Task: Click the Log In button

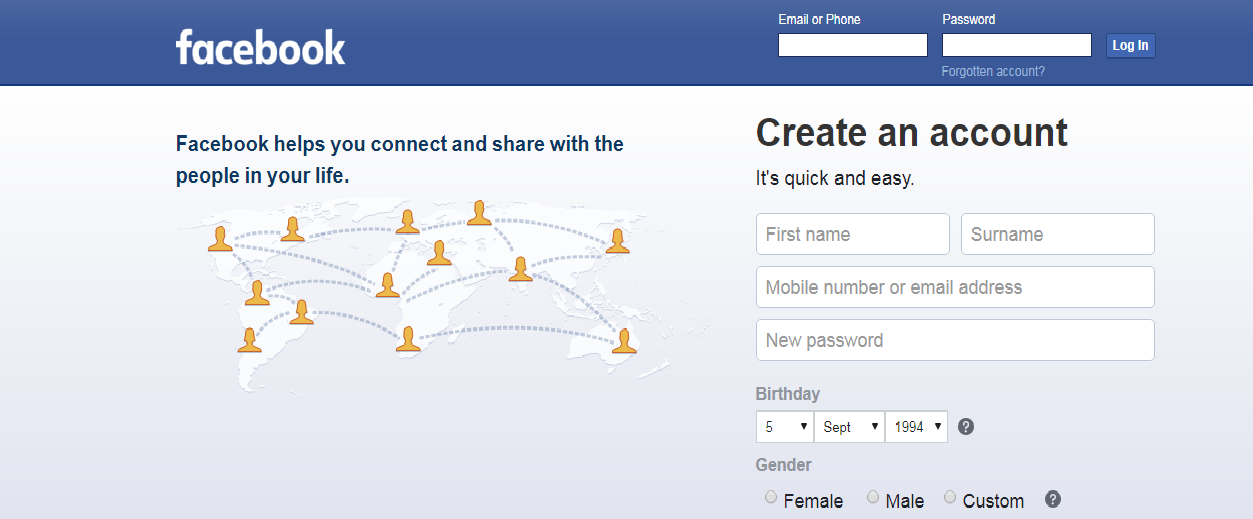Action: click(1130, 45)
